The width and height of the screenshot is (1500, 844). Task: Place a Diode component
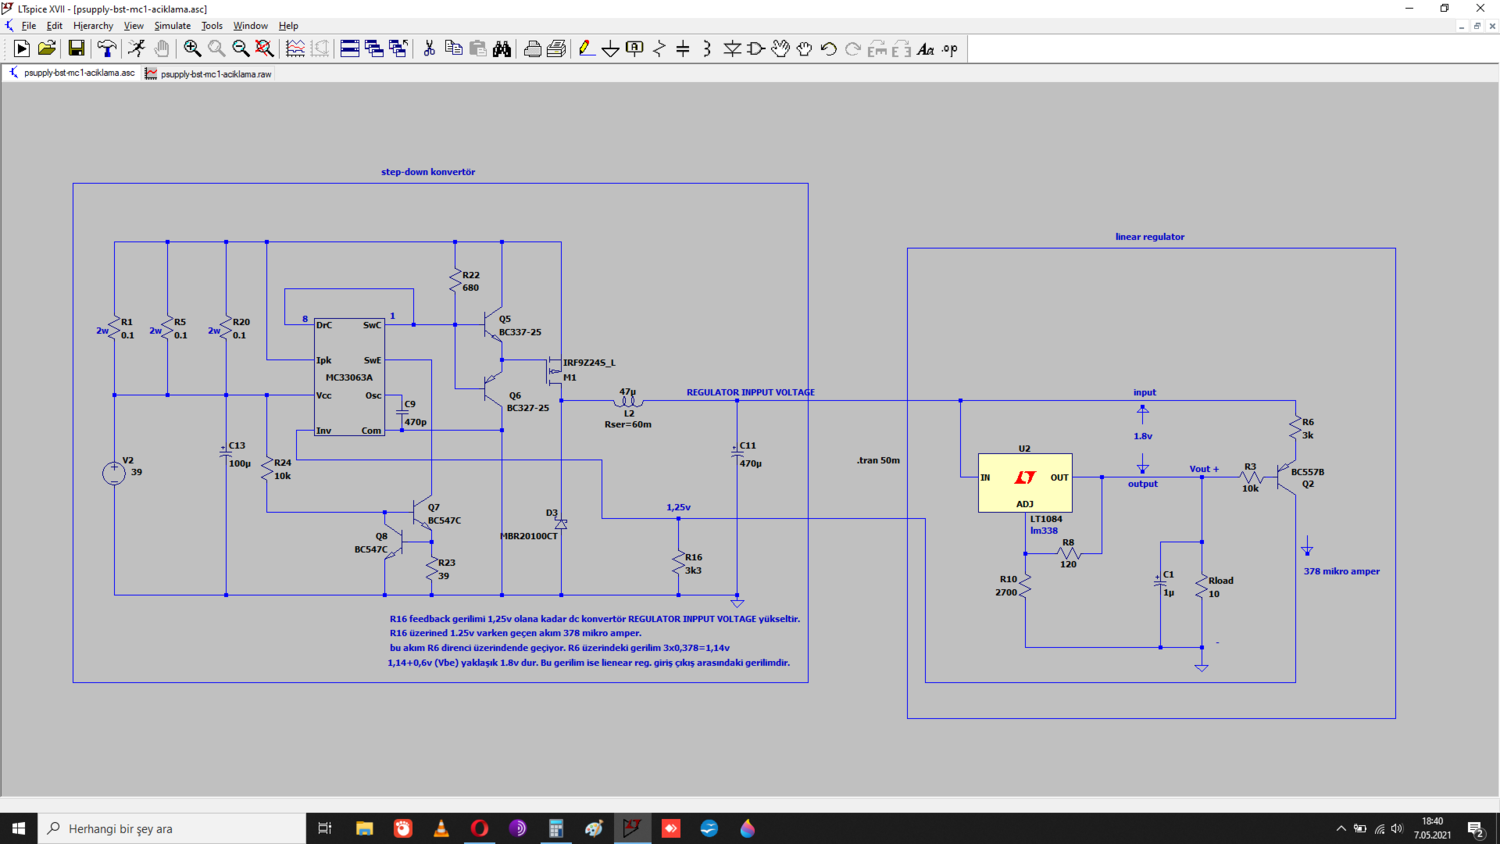pos(732,49)
